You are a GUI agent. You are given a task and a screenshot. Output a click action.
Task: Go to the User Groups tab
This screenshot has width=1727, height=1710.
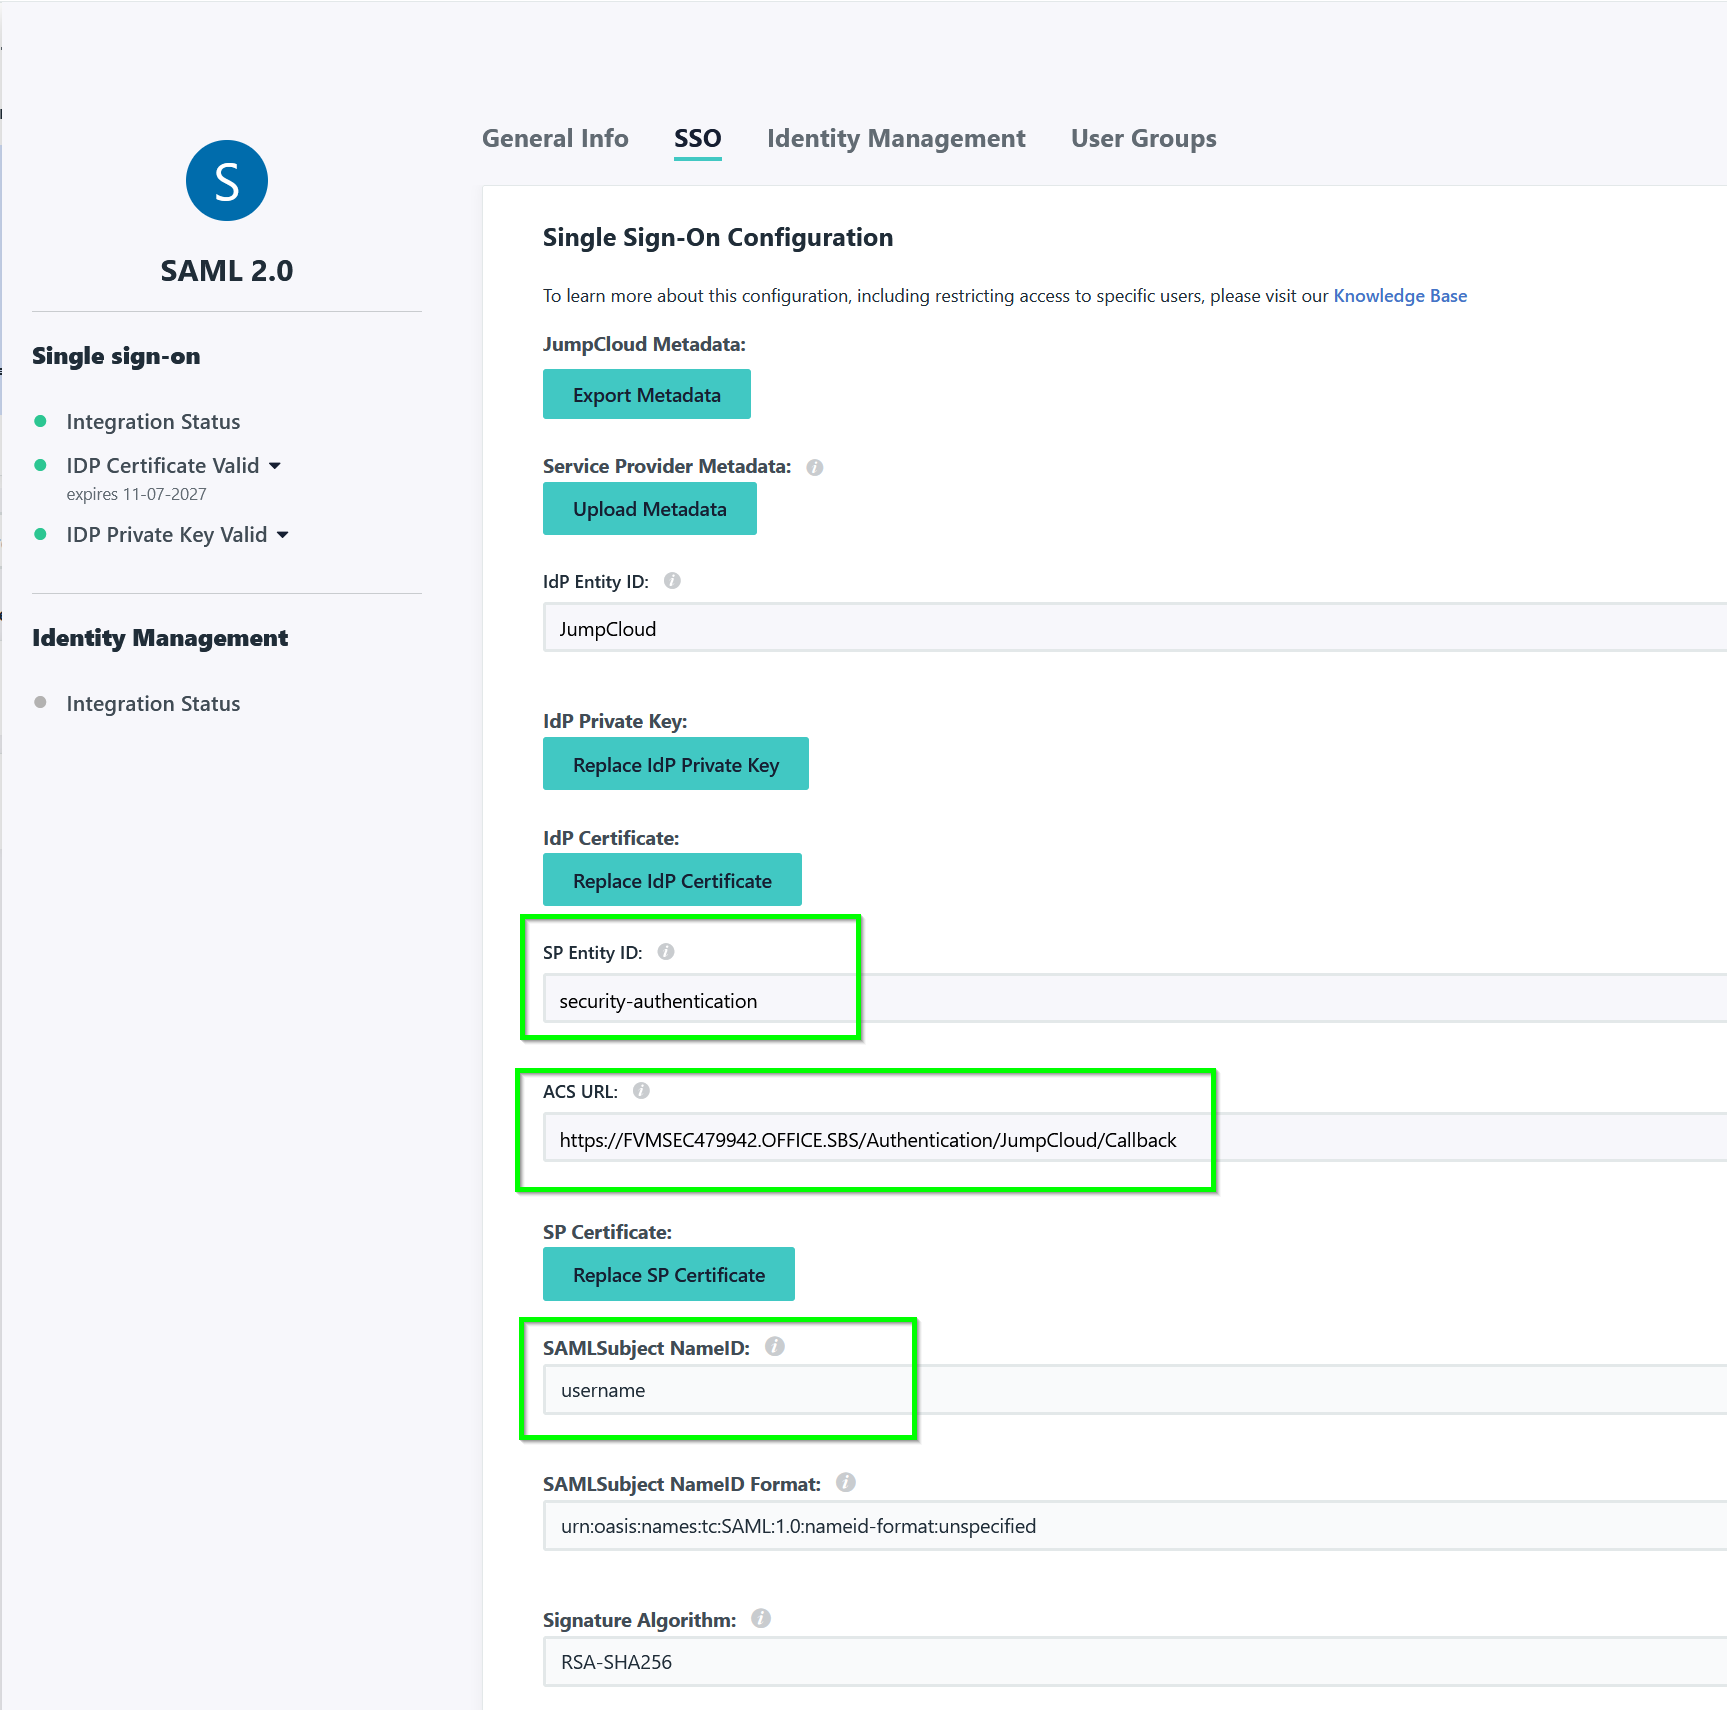[x=1143, y=139]
